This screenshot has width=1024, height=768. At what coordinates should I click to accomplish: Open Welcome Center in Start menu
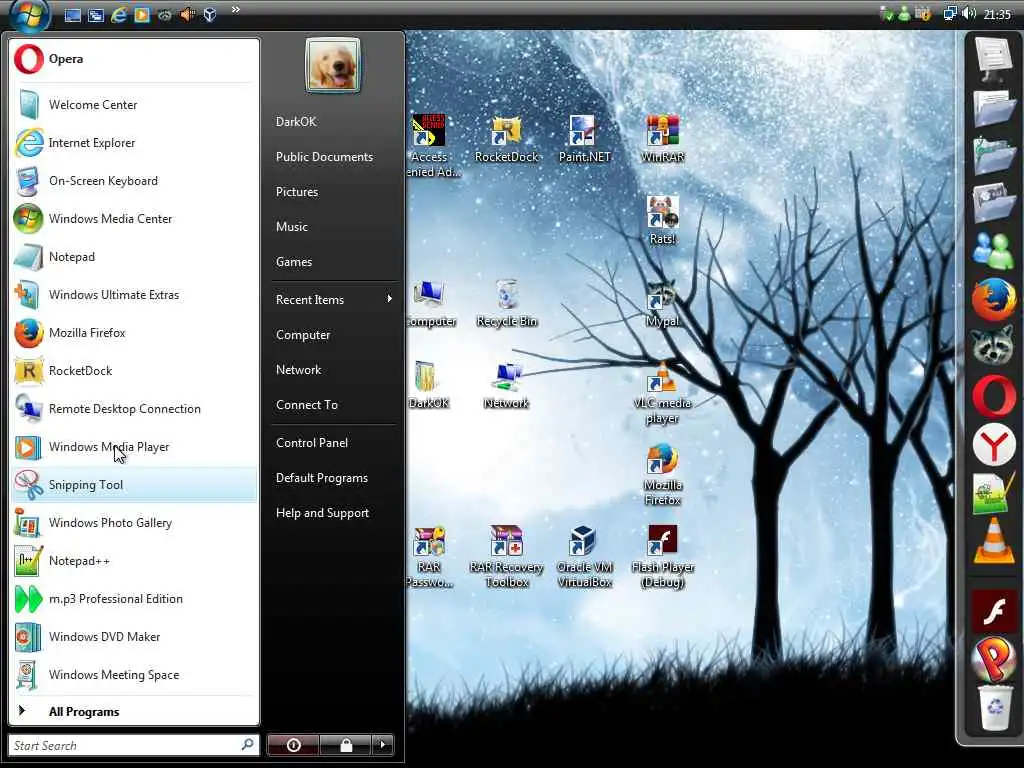pos(134,104)
